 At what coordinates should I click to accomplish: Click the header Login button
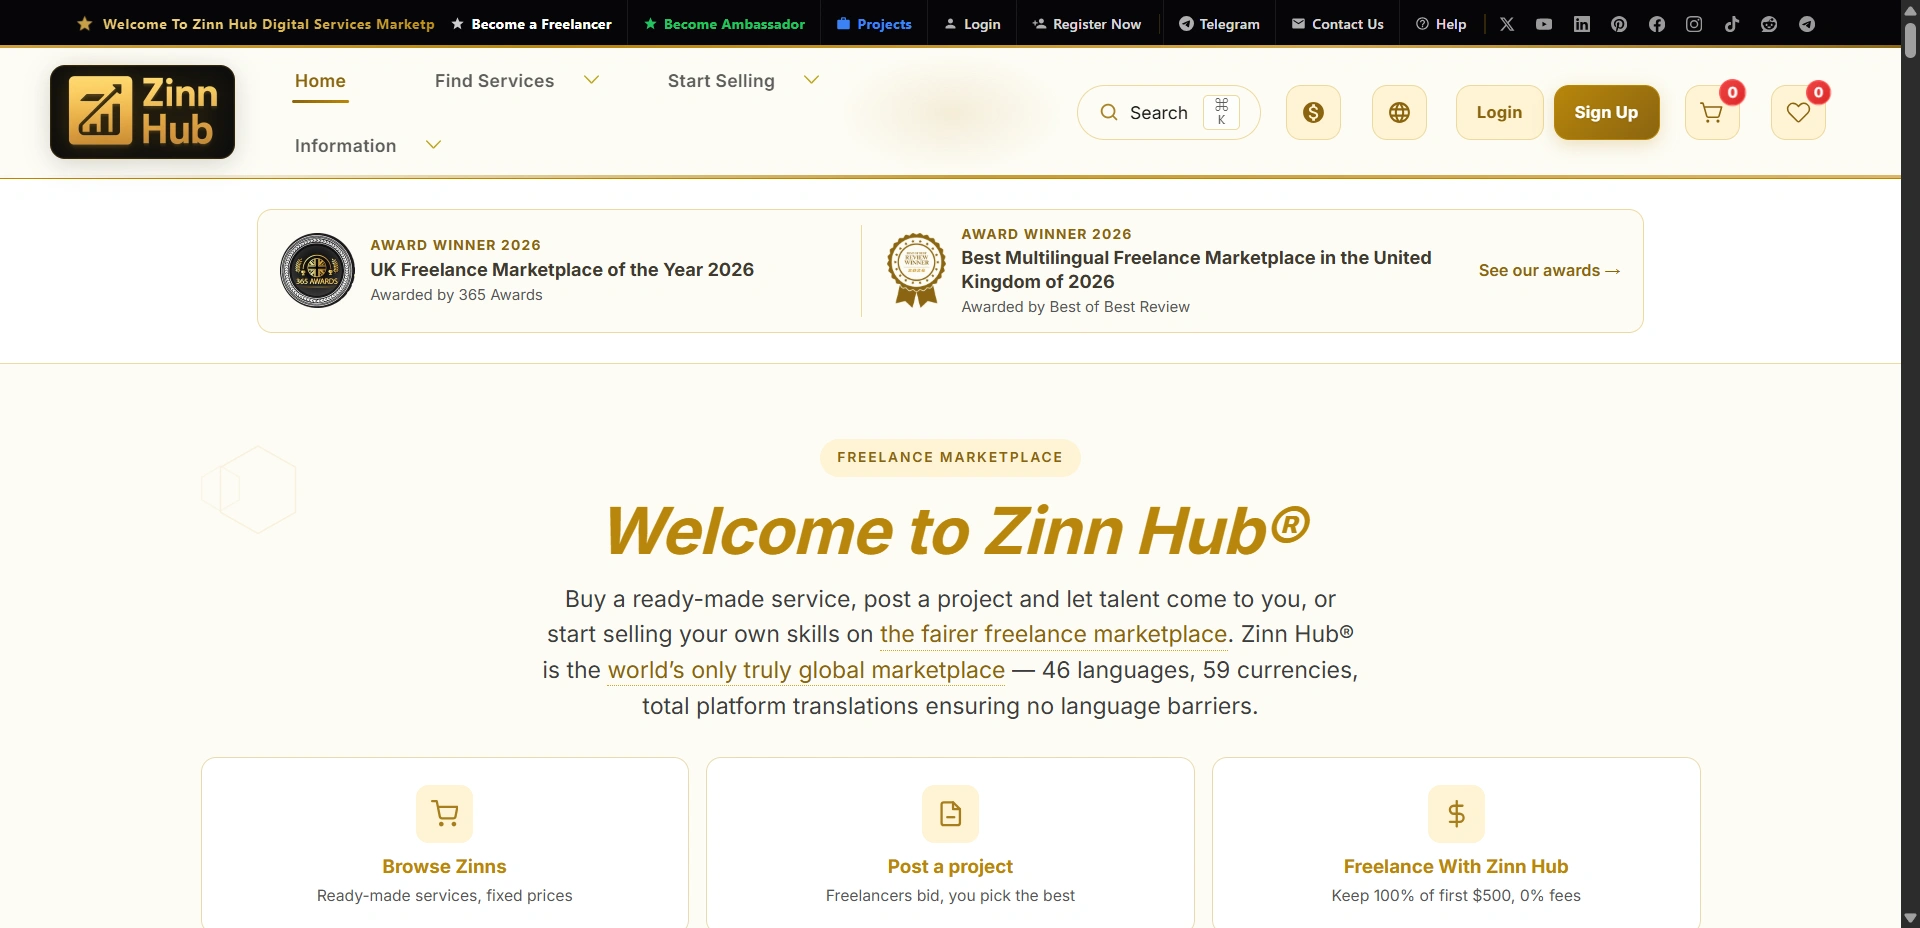tap(1499, 112)
